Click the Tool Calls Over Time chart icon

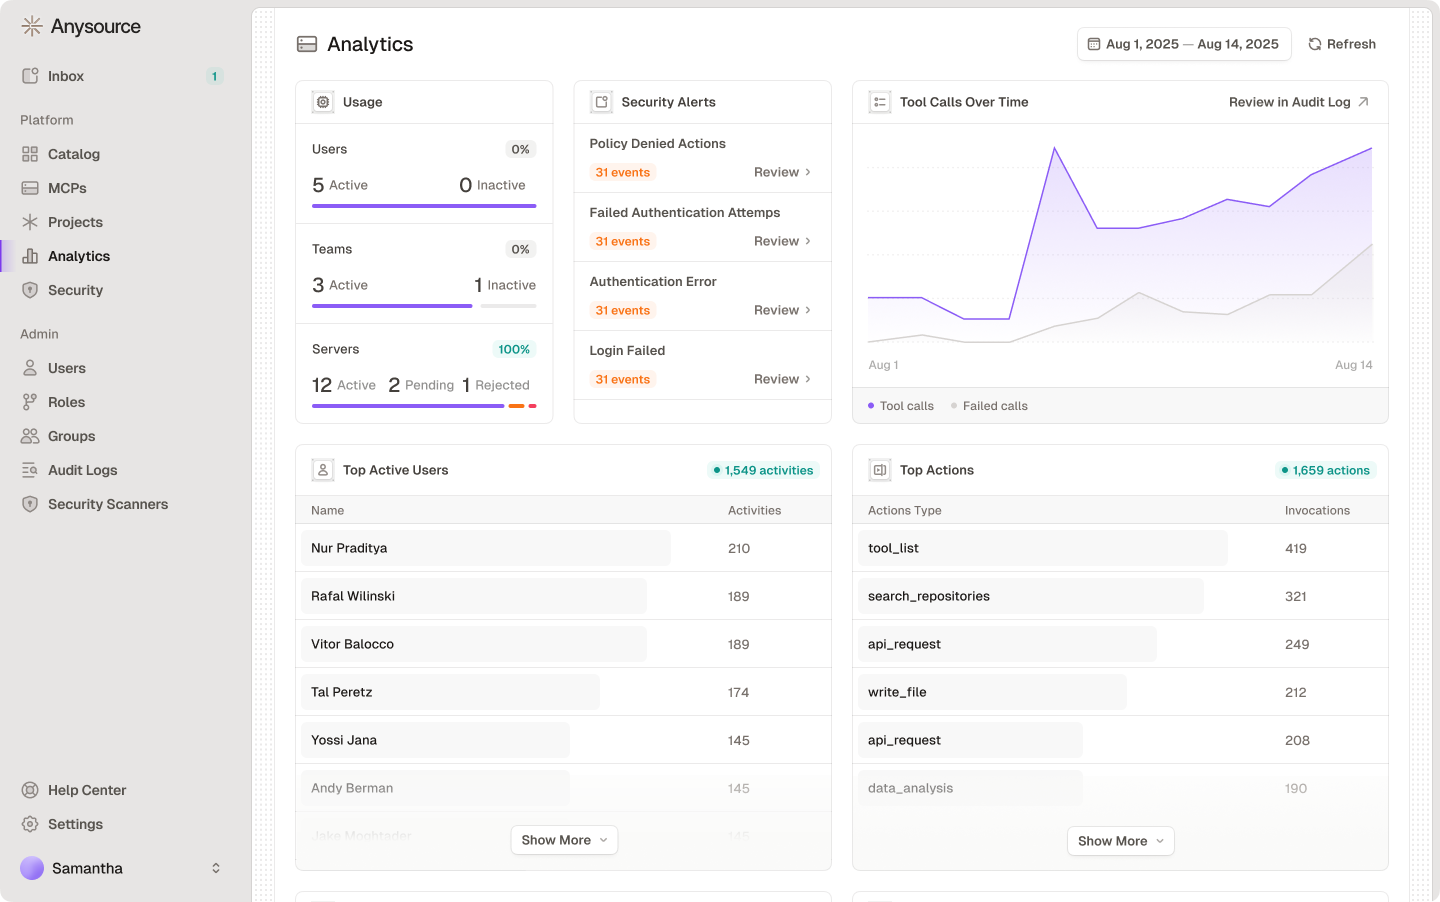coord(879,101)
